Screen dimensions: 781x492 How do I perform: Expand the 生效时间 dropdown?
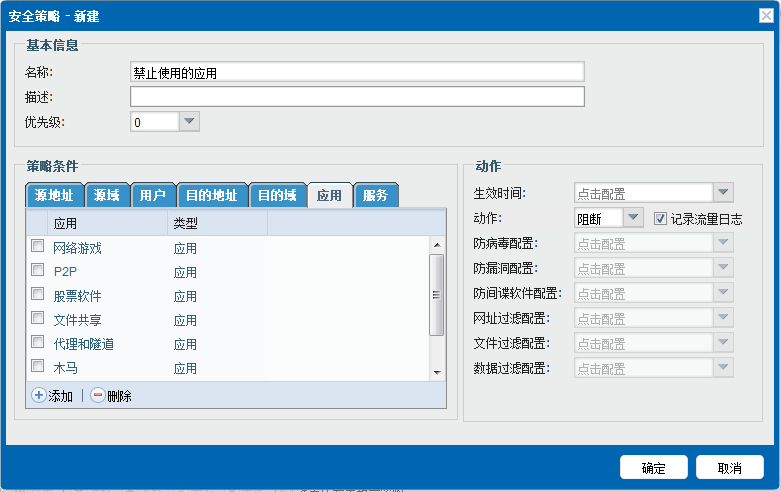click(x=724, y=193)
